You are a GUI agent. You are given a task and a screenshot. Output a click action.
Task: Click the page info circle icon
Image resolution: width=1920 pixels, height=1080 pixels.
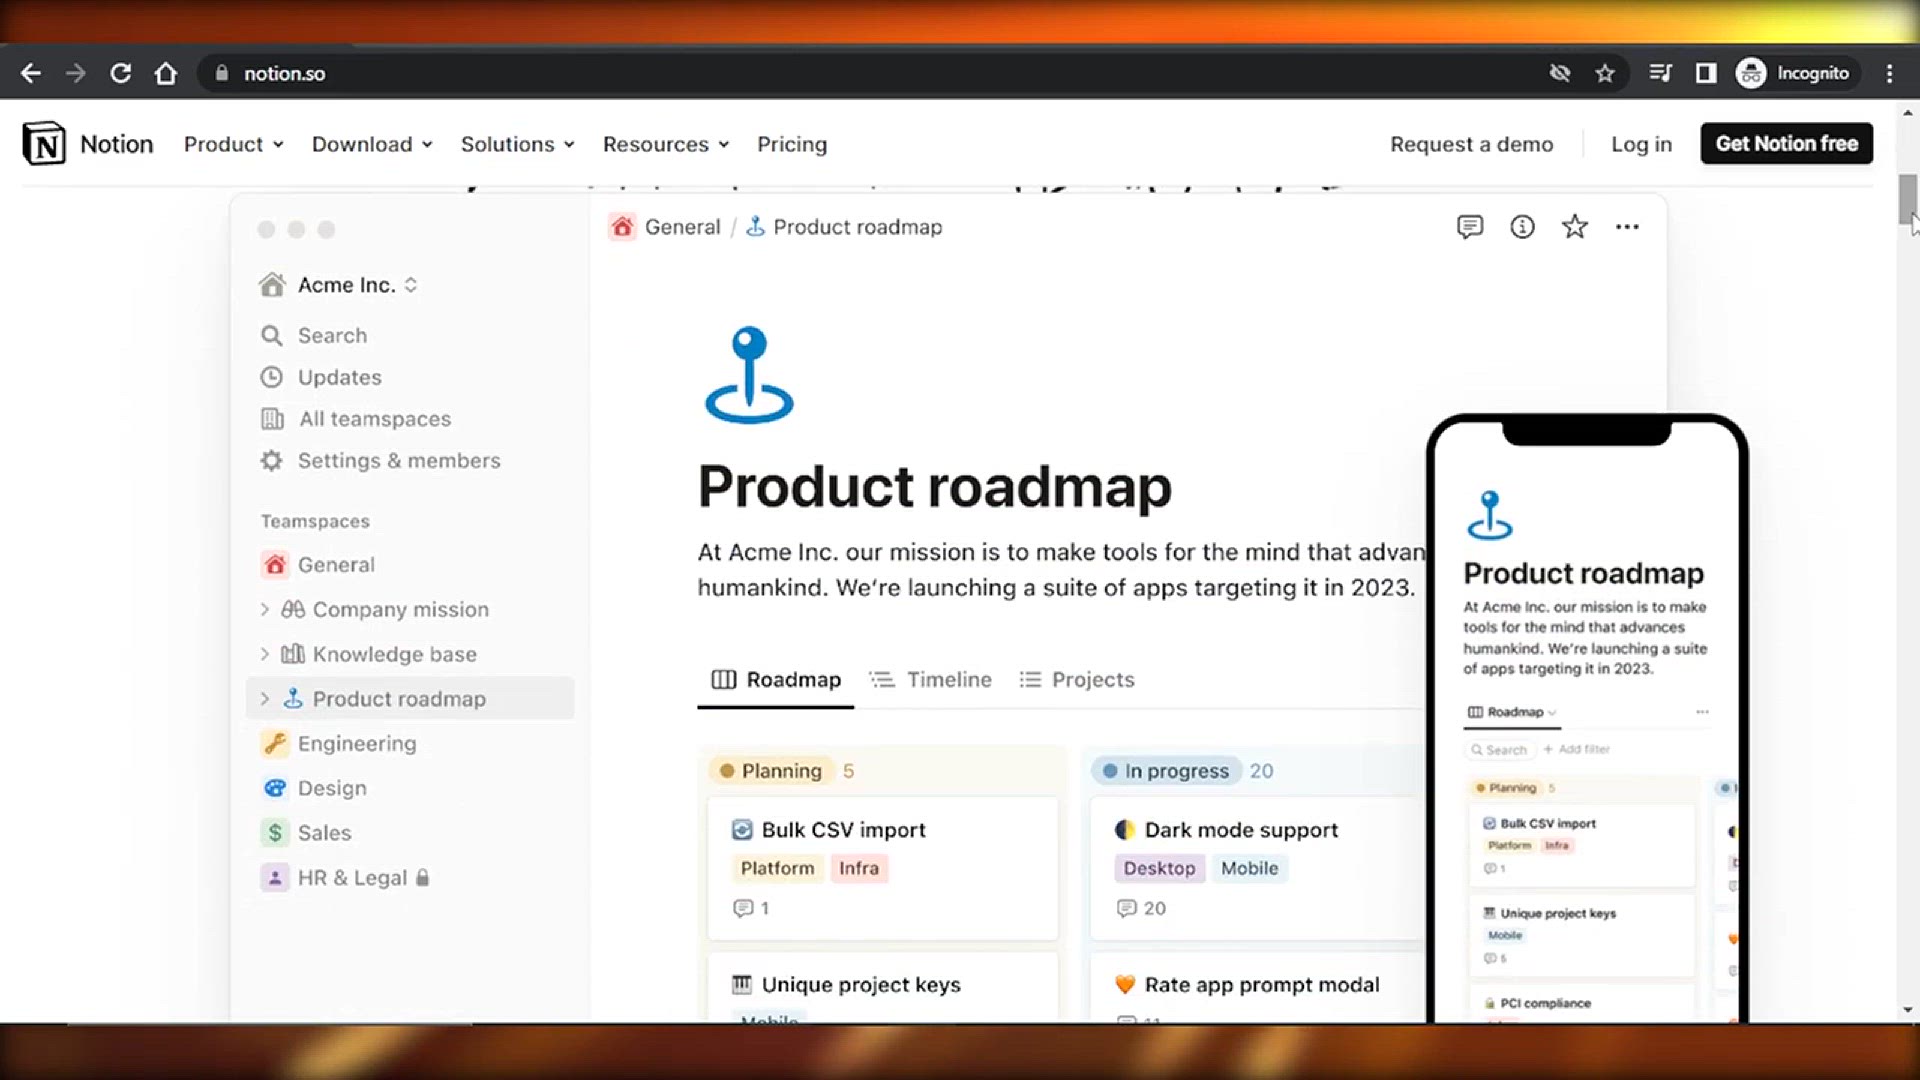(1522, 227)
